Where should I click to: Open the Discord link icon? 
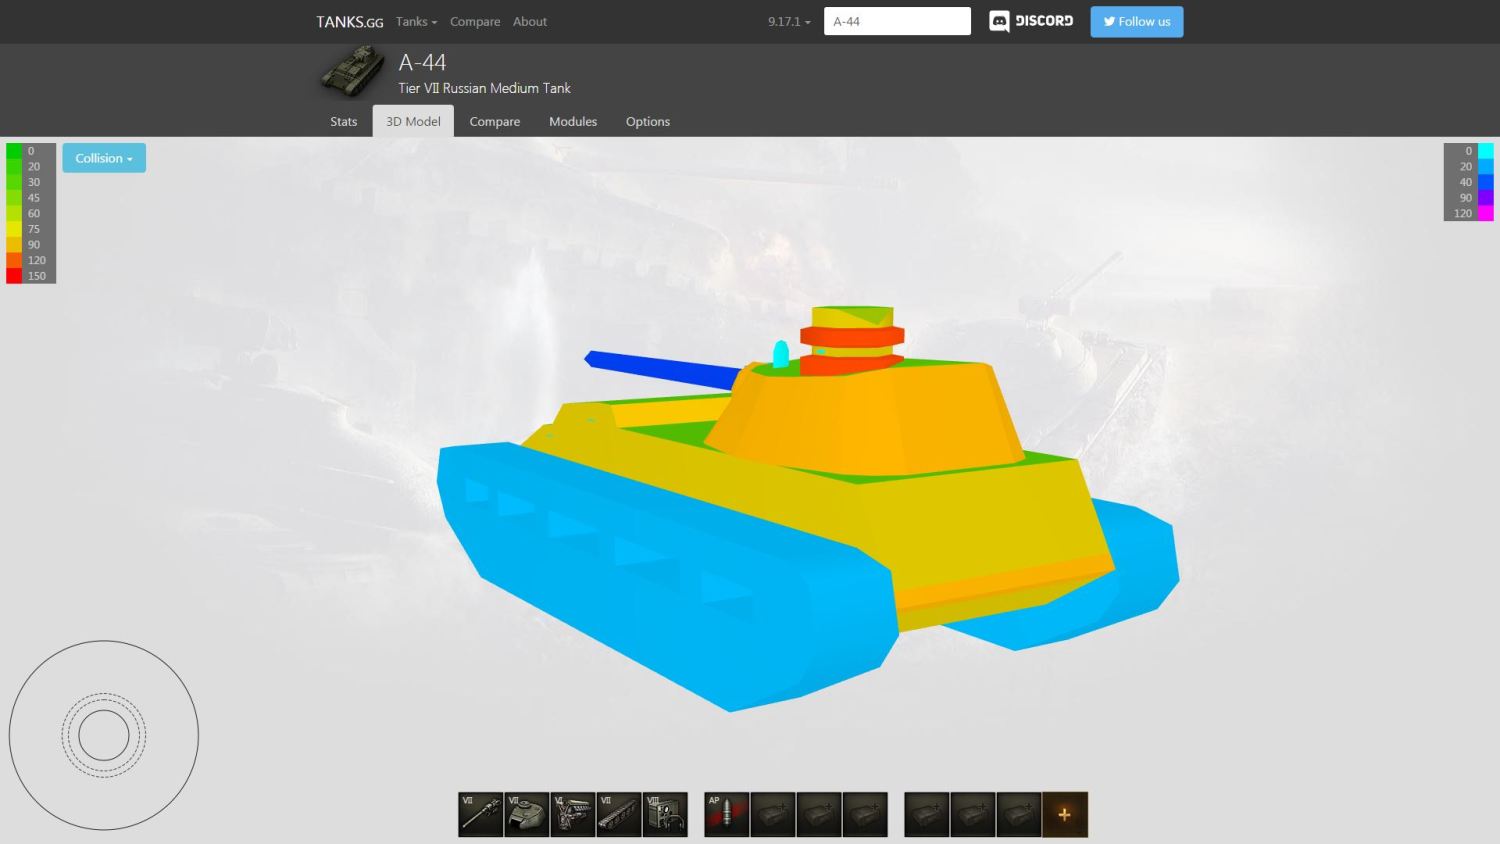1031,21
